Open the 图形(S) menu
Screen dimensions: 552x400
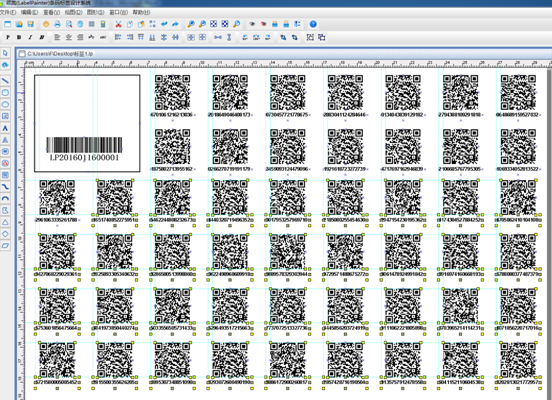[95, 12]
